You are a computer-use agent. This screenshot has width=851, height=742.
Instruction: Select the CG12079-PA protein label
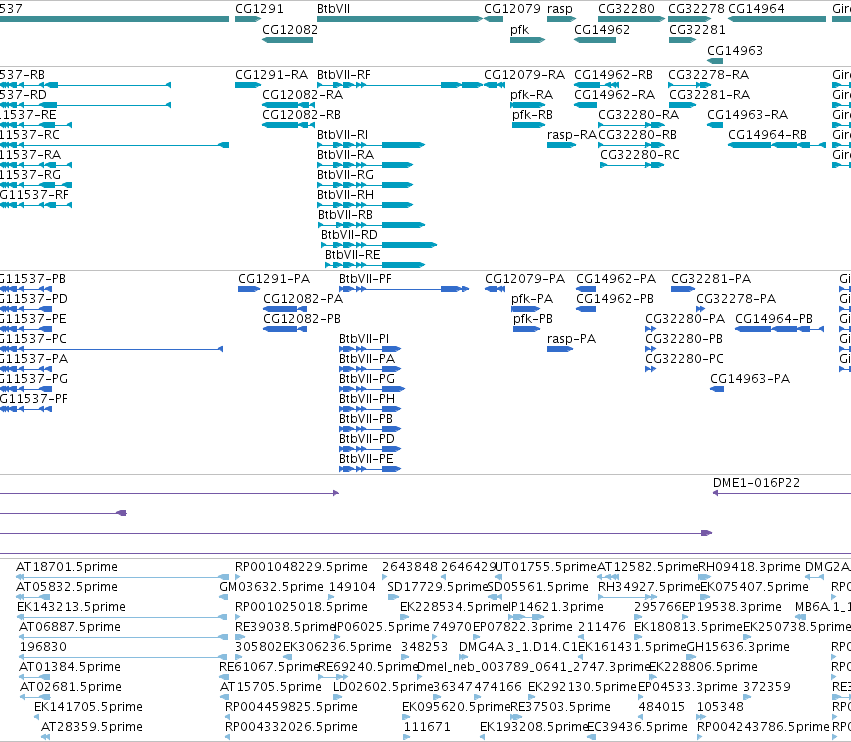[525, 279]
